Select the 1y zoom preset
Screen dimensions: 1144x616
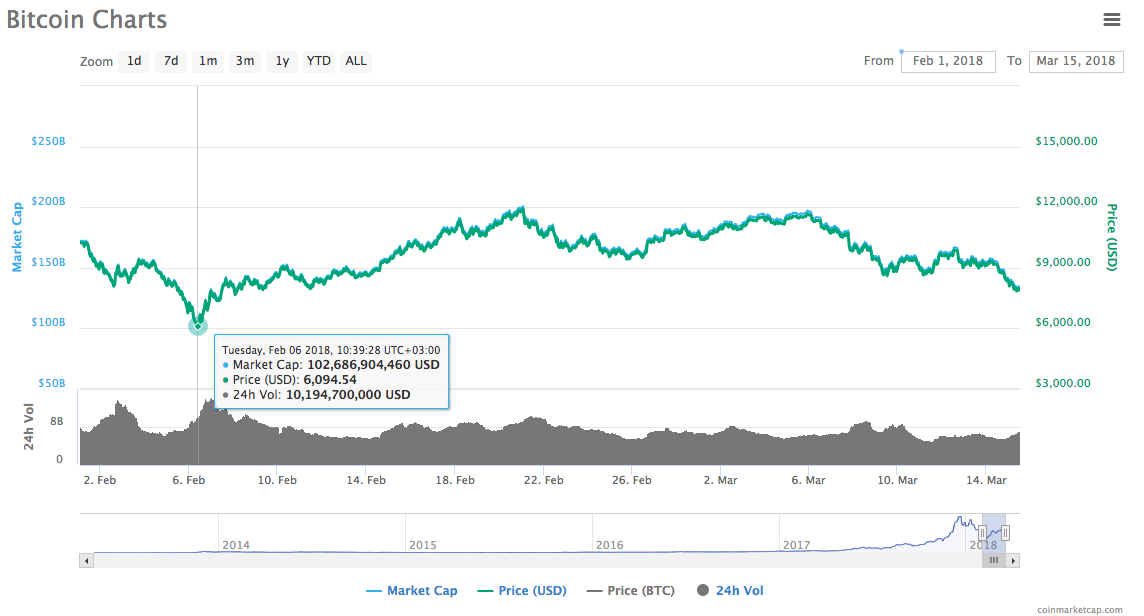click(x=281, y=61)
